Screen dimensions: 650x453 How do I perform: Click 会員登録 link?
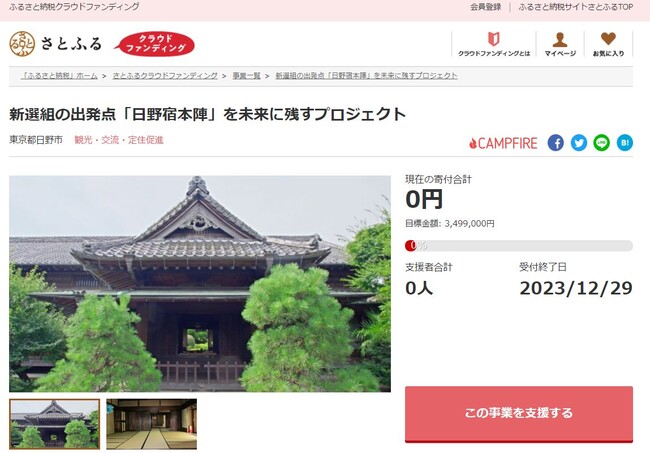485,7
